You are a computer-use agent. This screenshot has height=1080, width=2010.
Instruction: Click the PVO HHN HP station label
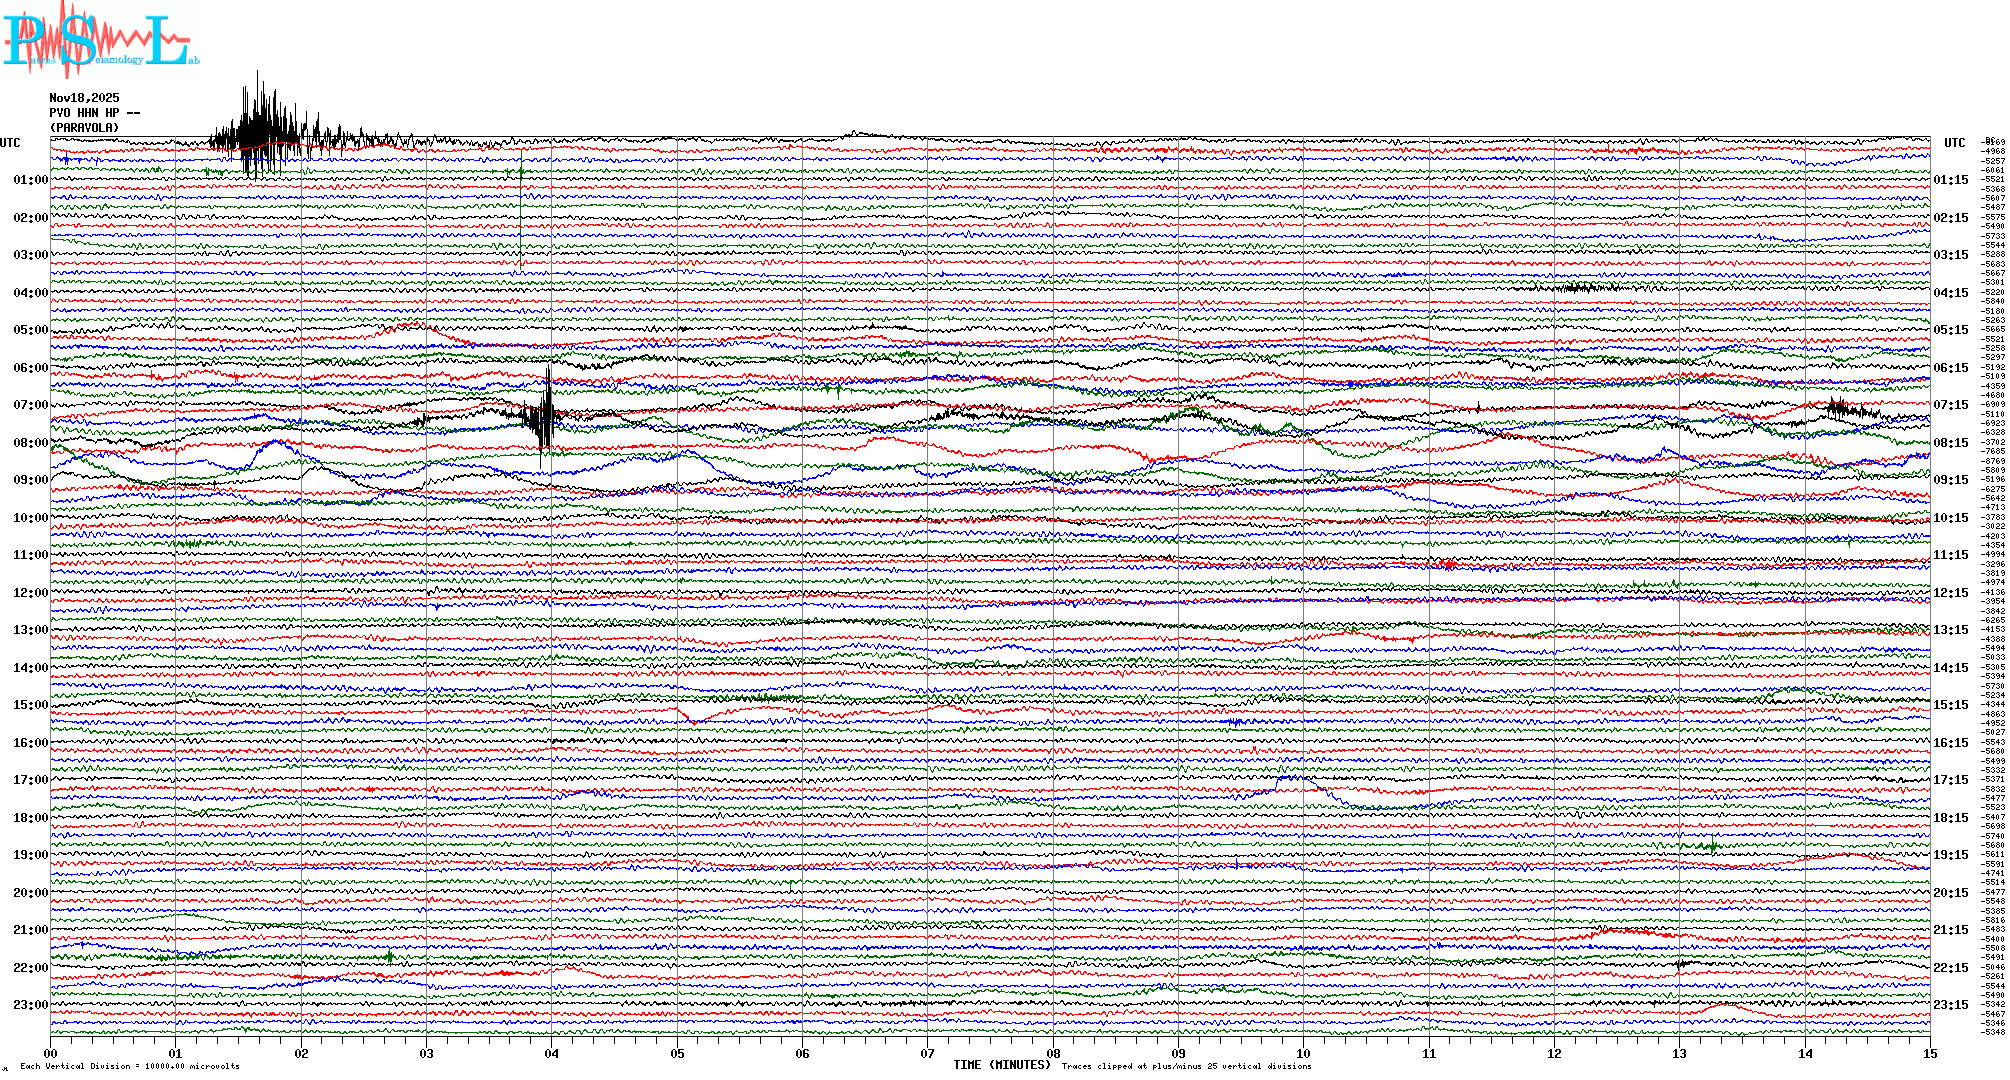94,113
